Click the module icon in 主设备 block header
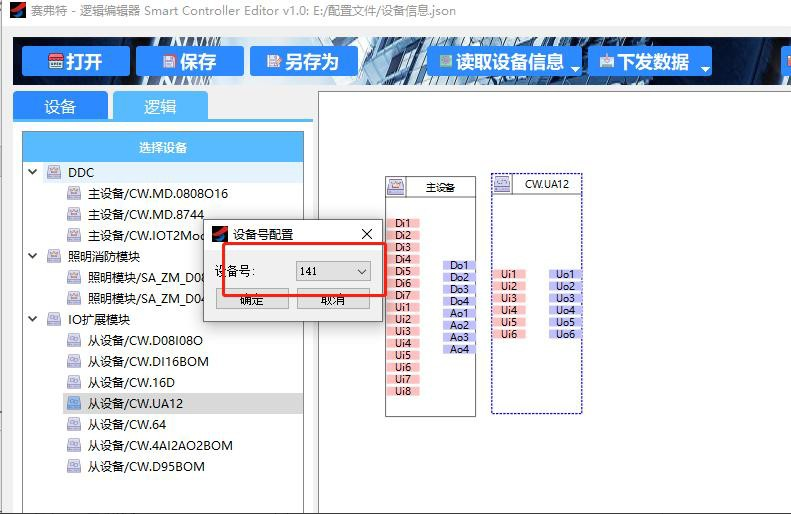This screenshot has height=514, width=791. coord(397,187)
